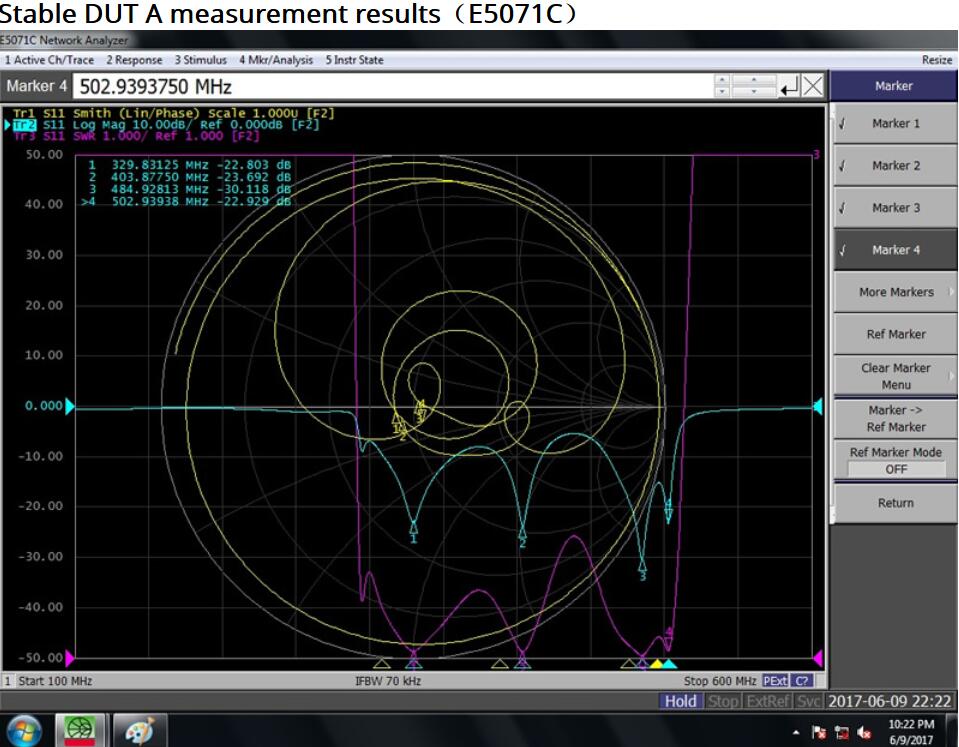Click the wide step-up arrow in the entry bar

(754, 81)
